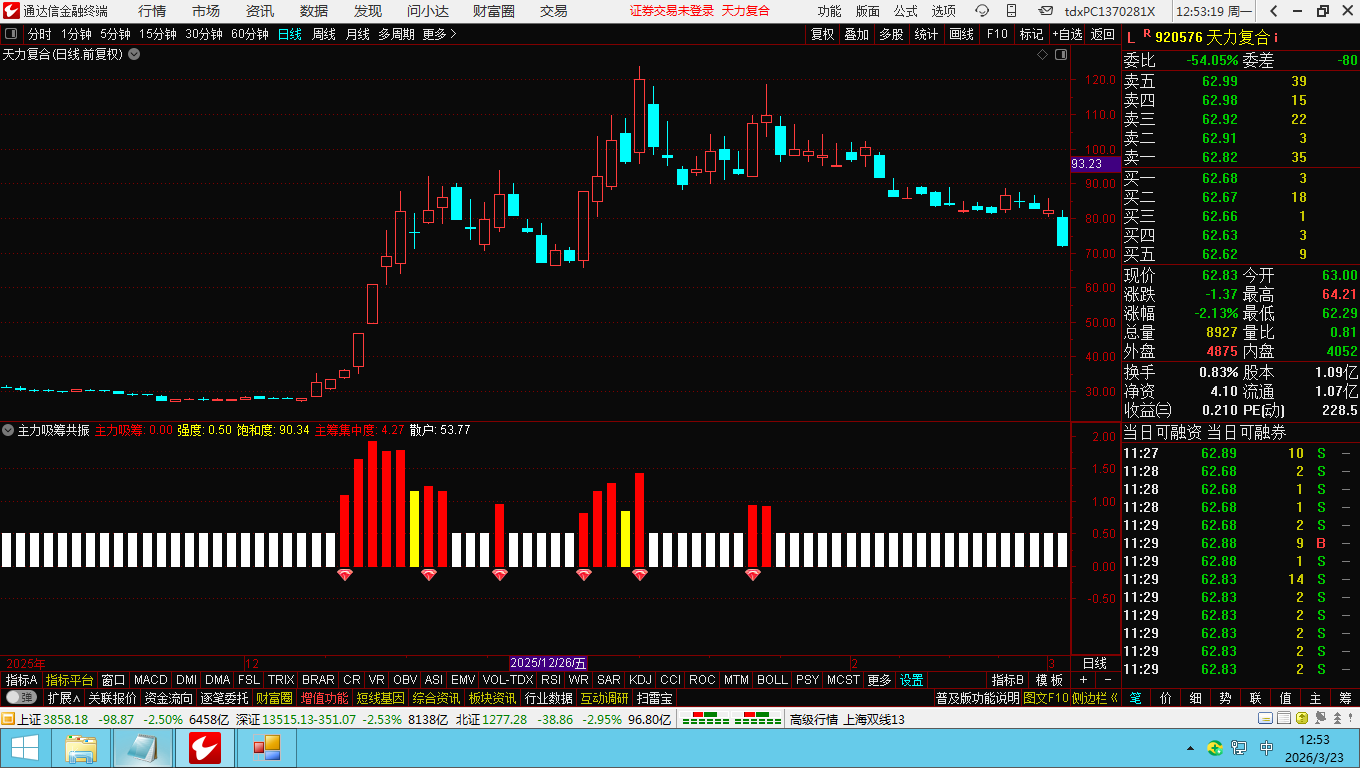Open the 主力吸筹共振 indicator dropdown arrow
Image resolution: width=1360 pixels, height=768 pixels.
[8, 430]
